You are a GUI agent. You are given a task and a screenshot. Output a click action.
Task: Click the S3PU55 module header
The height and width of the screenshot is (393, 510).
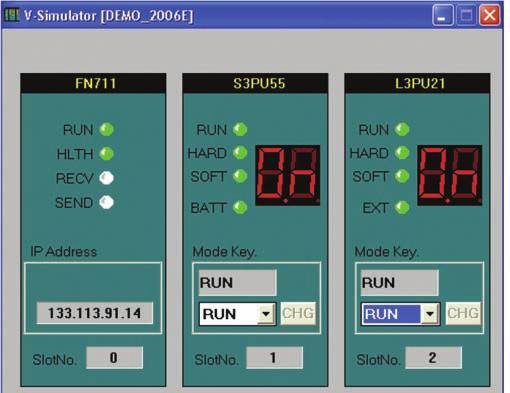point(255,83)
